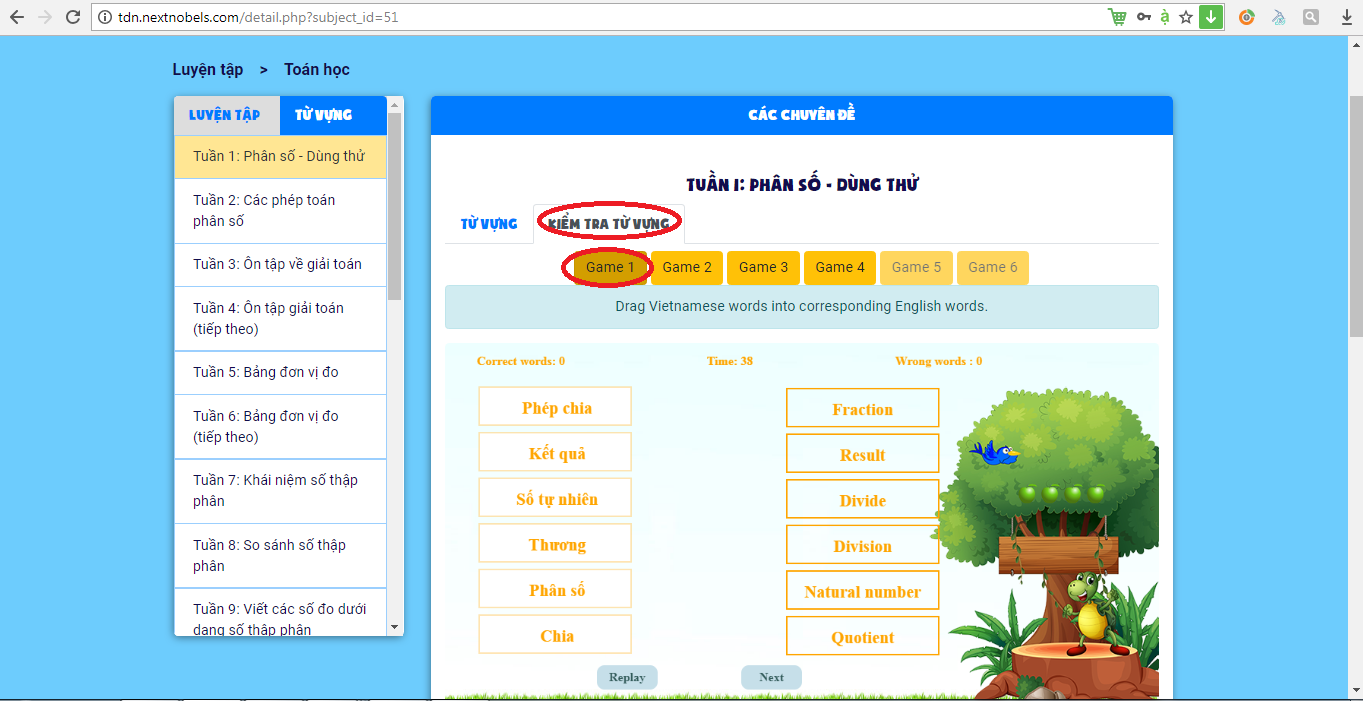Click the Fraction target box

[863, 408]
